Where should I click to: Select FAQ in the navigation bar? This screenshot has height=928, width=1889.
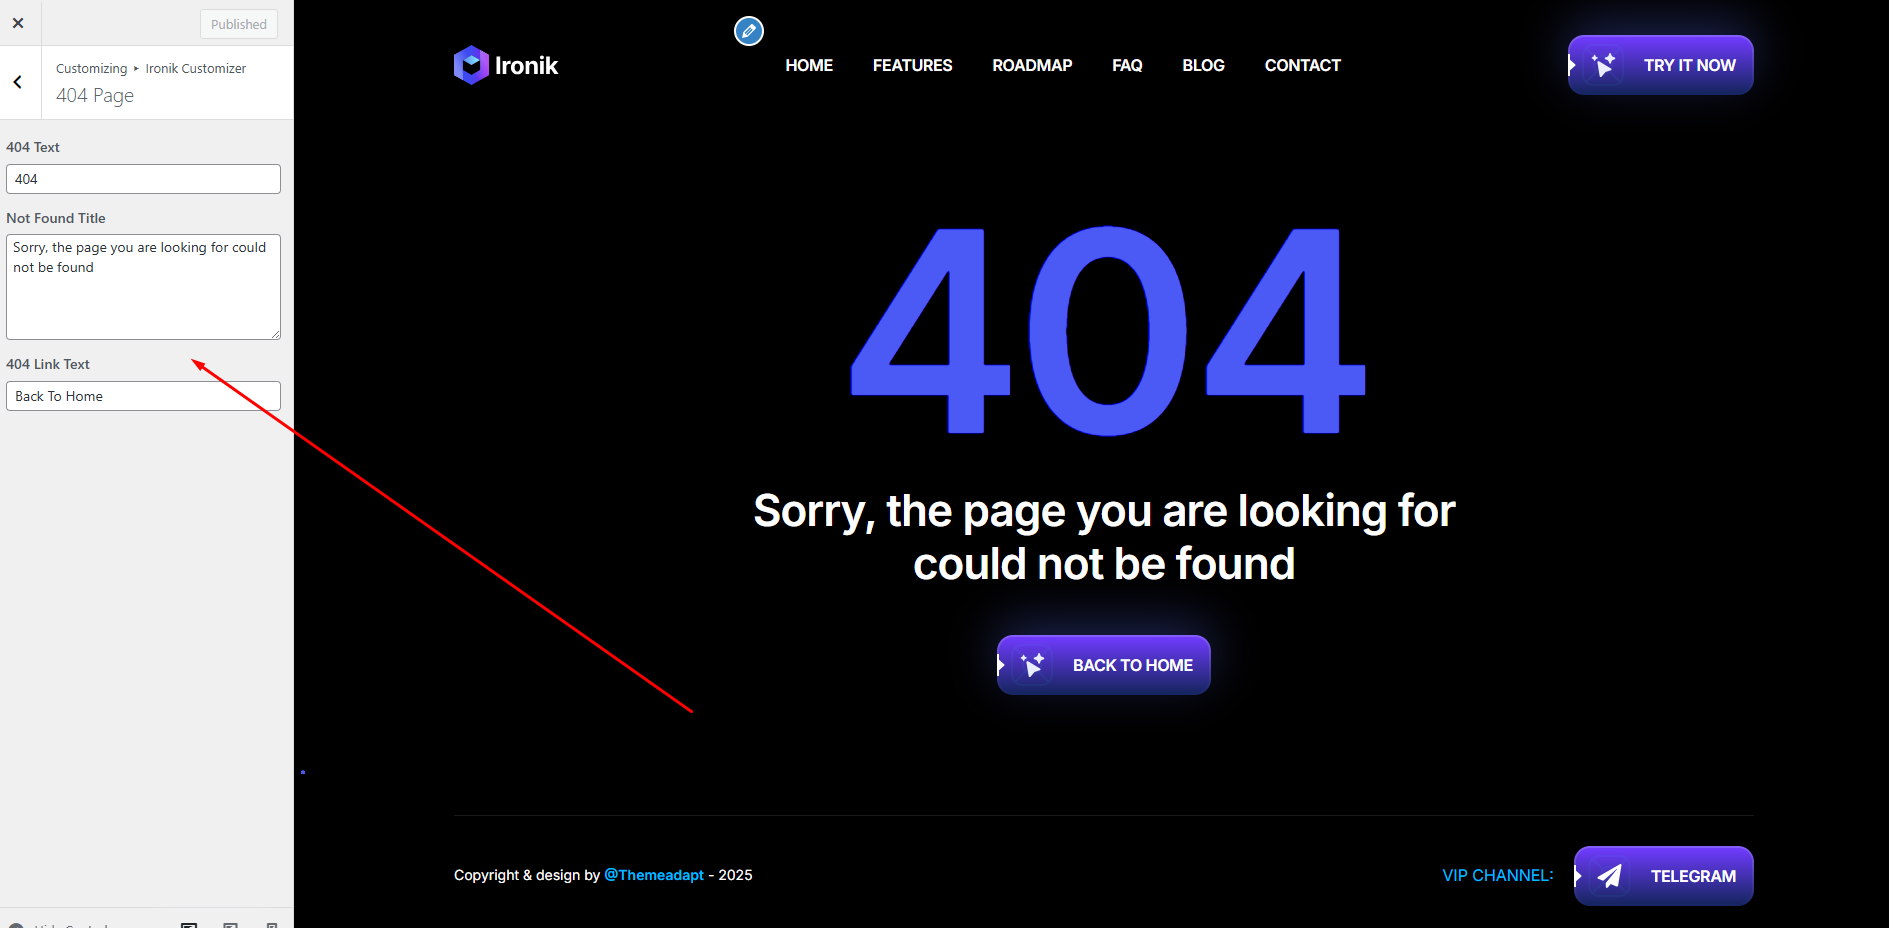pos(1127,65)
